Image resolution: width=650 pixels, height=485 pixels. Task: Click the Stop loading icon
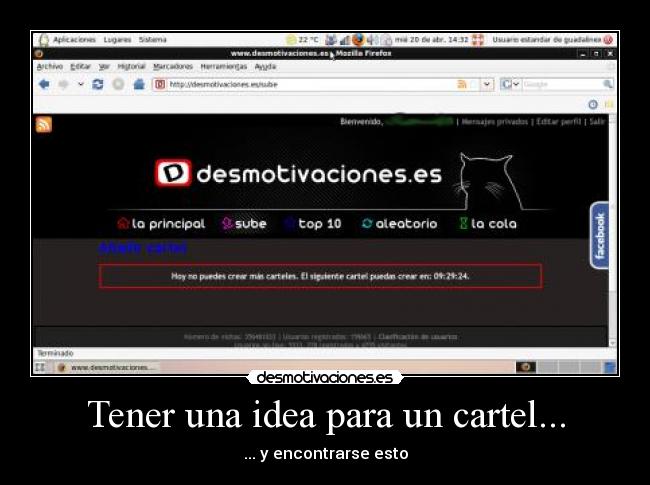[x=118, y=84]
